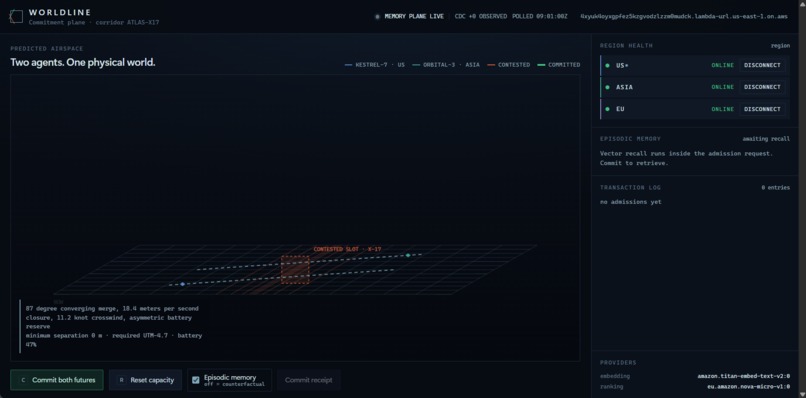Click the contested slot X-17 box
Screen dimensions: 806x398
[x=295, y=269]
